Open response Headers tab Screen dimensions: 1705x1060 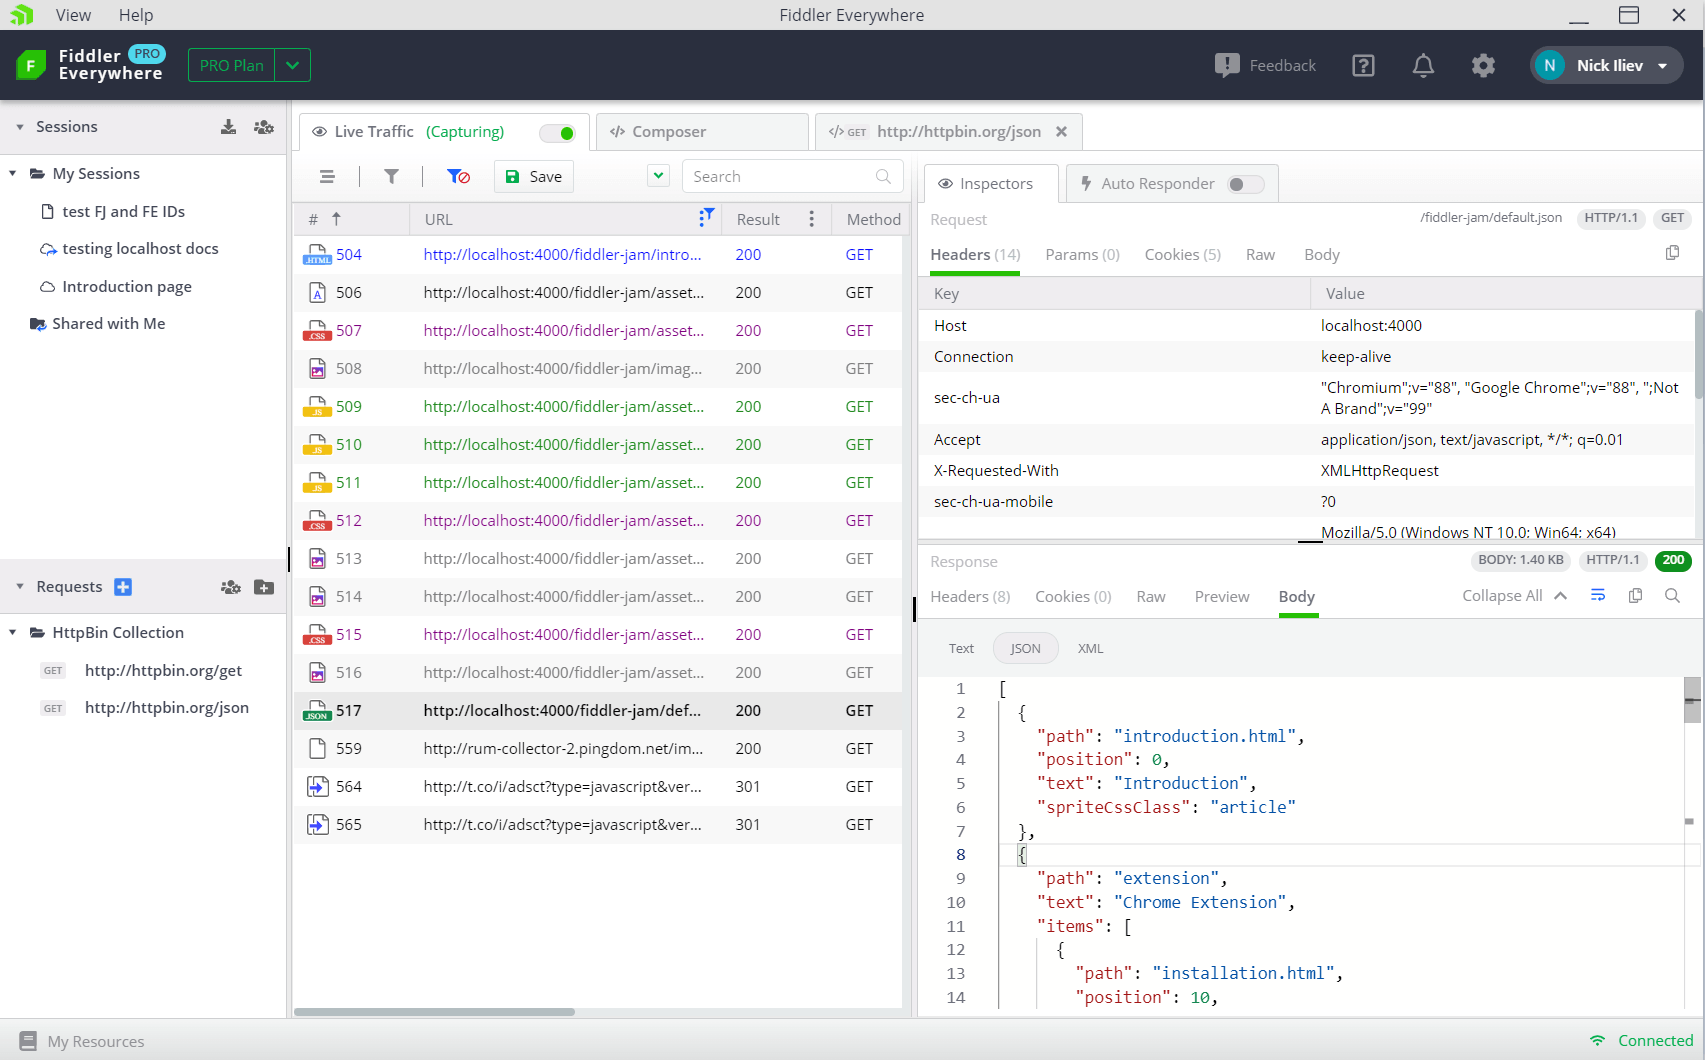(970, 597)
